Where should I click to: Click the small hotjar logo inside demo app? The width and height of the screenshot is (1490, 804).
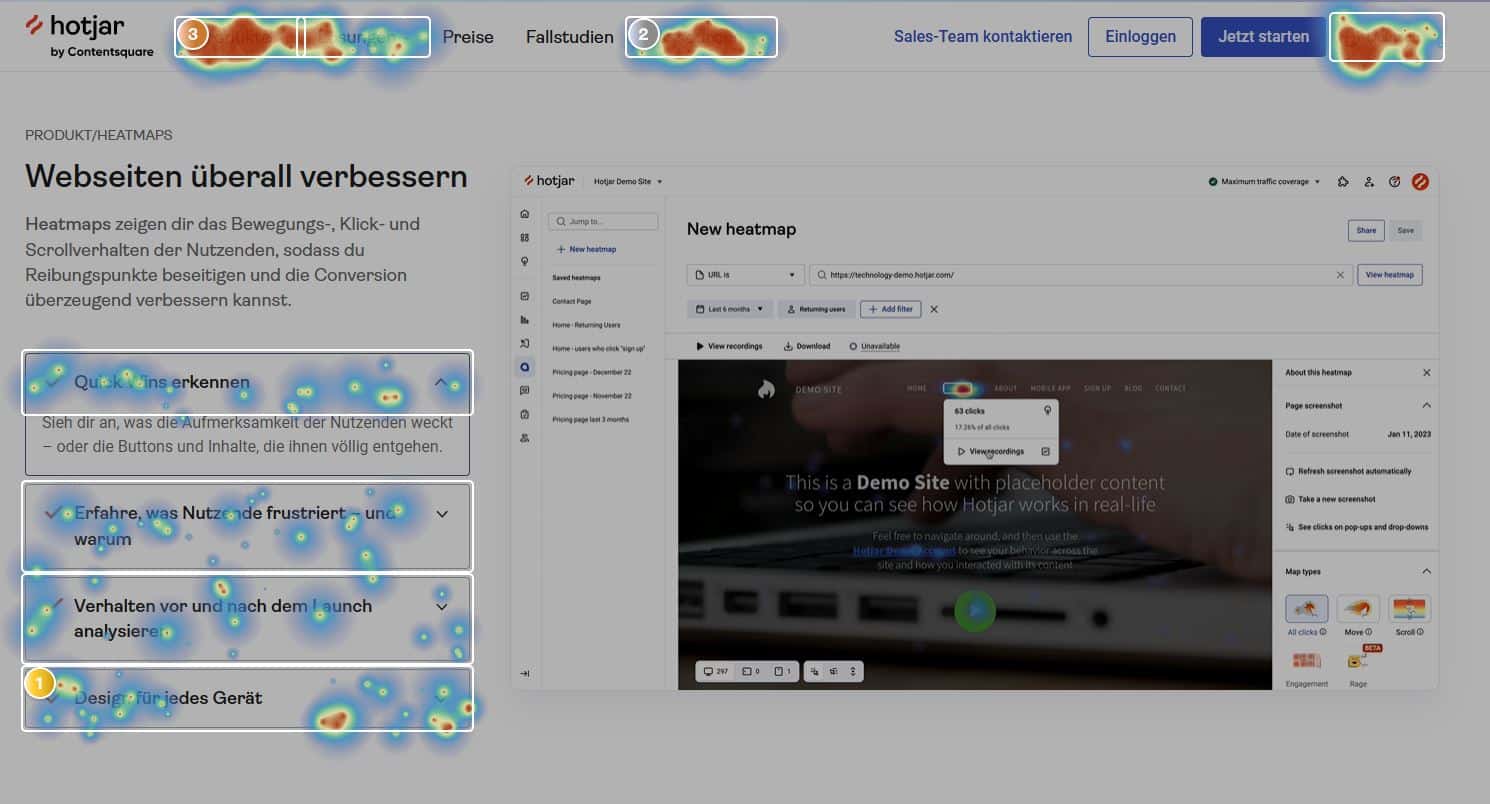click(549, 181)
